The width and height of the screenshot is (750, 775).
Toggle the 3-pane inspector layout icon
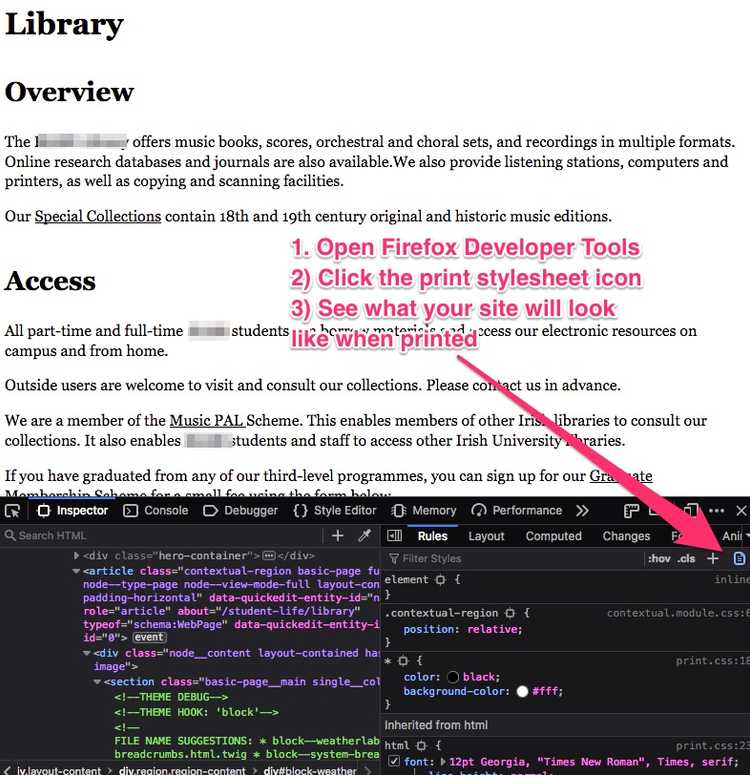(x=395, y=536)
